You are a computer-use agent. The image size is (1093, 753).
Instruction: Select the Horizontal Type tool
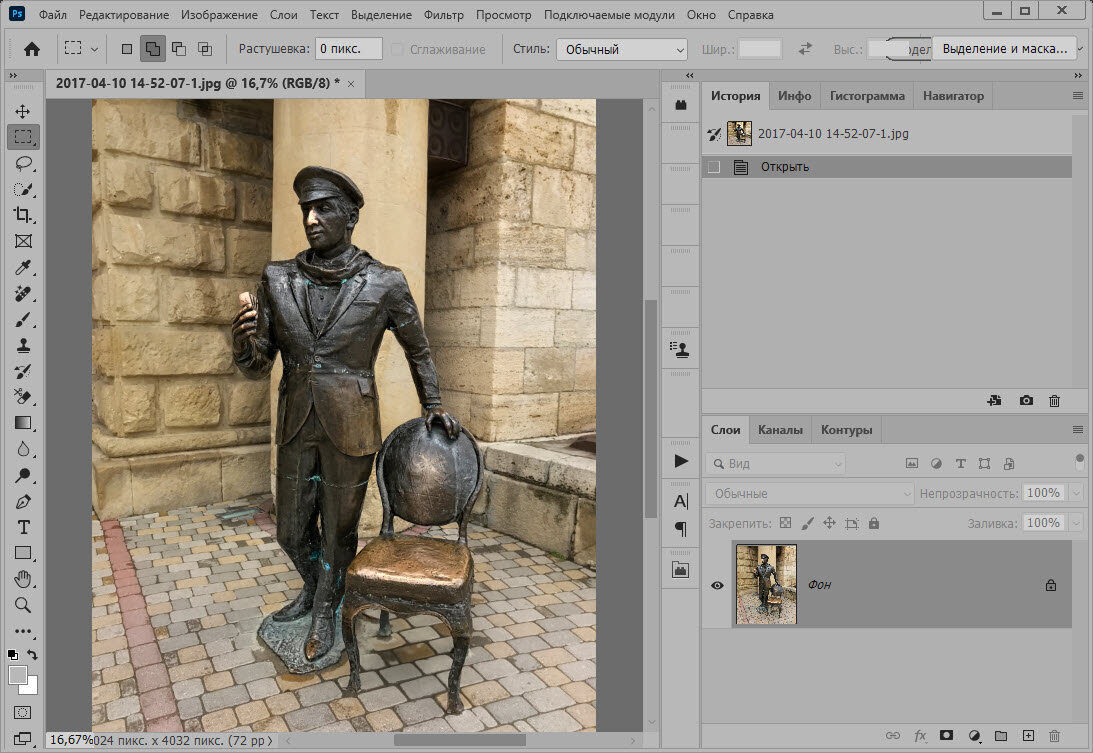point(22,527)
